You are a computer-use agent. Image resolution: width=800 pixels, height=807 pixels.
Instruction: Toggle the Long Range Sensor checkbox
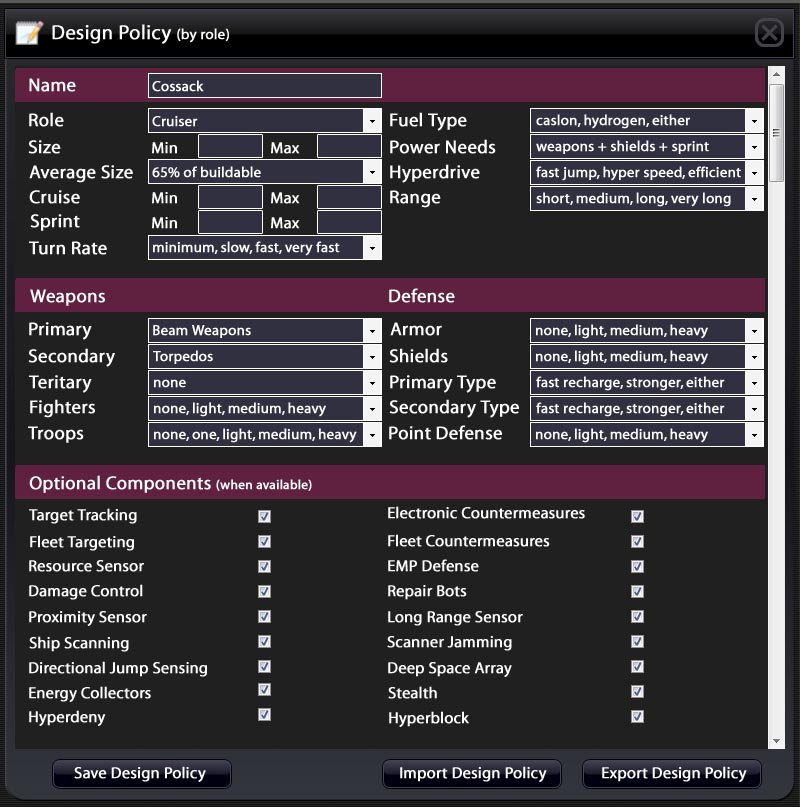[x=637, y=617]
